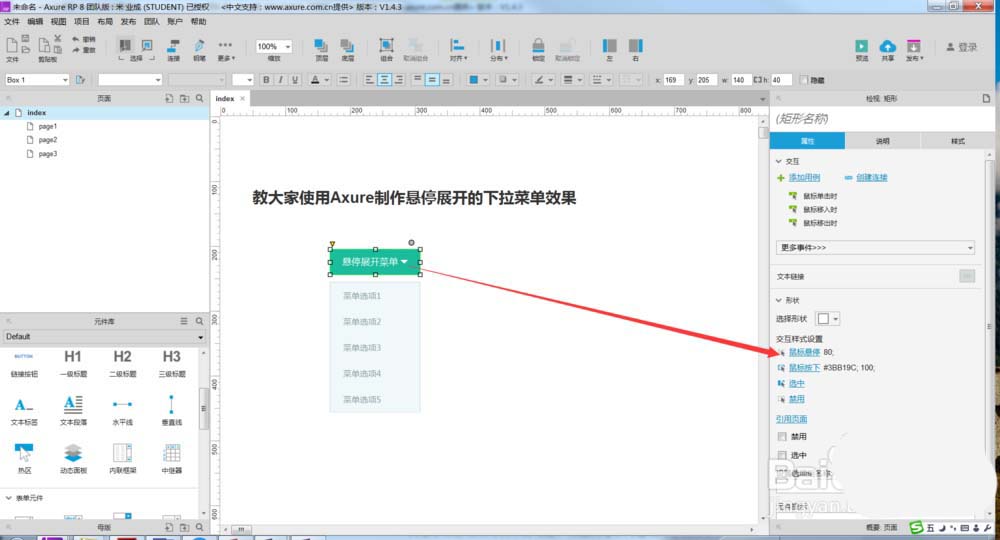Click the Bring to Front (顶层) icon

(x=321, y=46)
